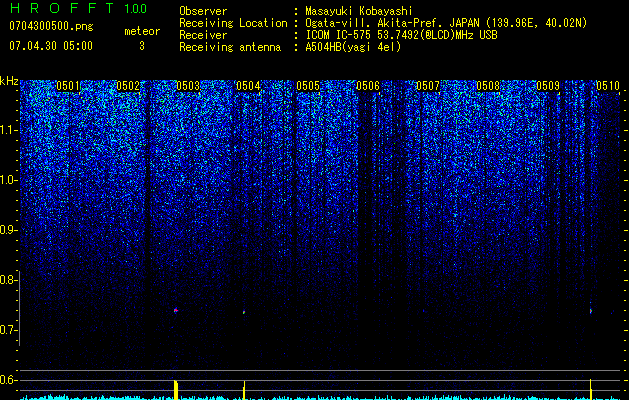Click the 0502 time marker label
629x400 pixels.
click(x=128, y=86)
